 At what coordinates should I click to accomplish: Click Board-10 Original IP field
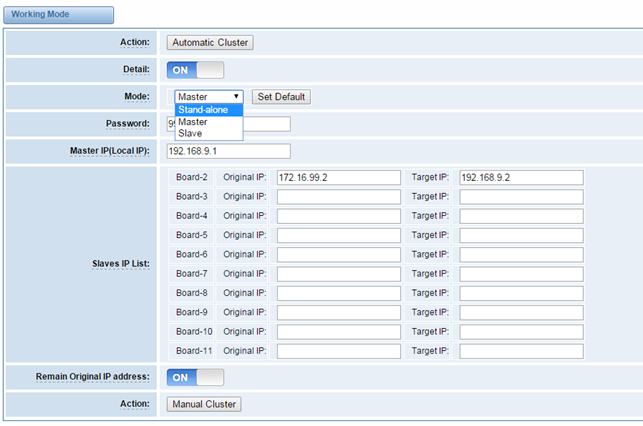pyautogui.click(x=339, y=332)
